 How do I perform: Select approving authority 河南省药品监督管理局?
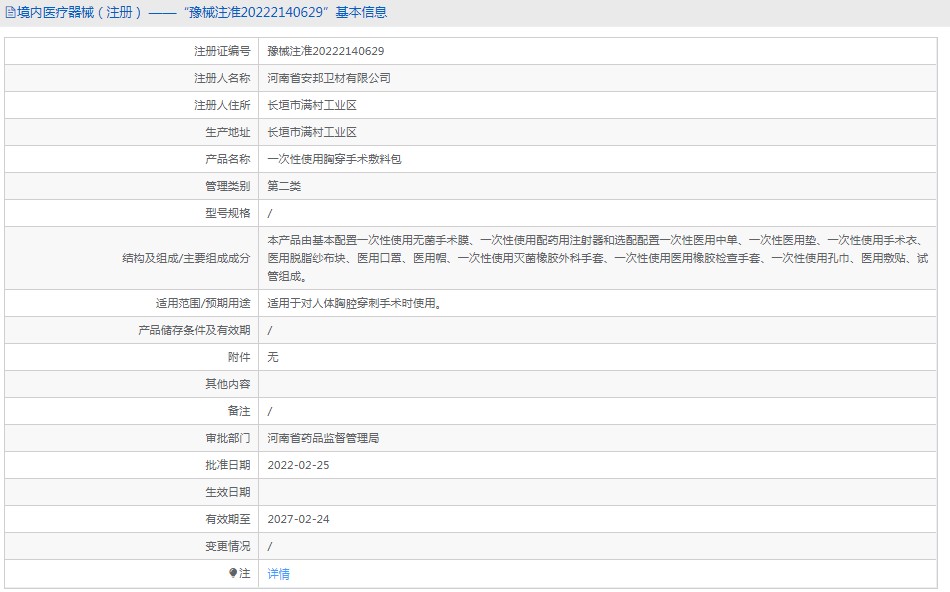(x=323, y=438)
